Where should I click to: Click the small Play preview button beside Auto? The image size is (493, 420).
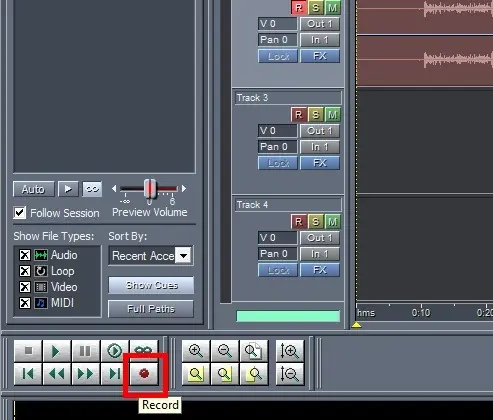click(68, 189)
